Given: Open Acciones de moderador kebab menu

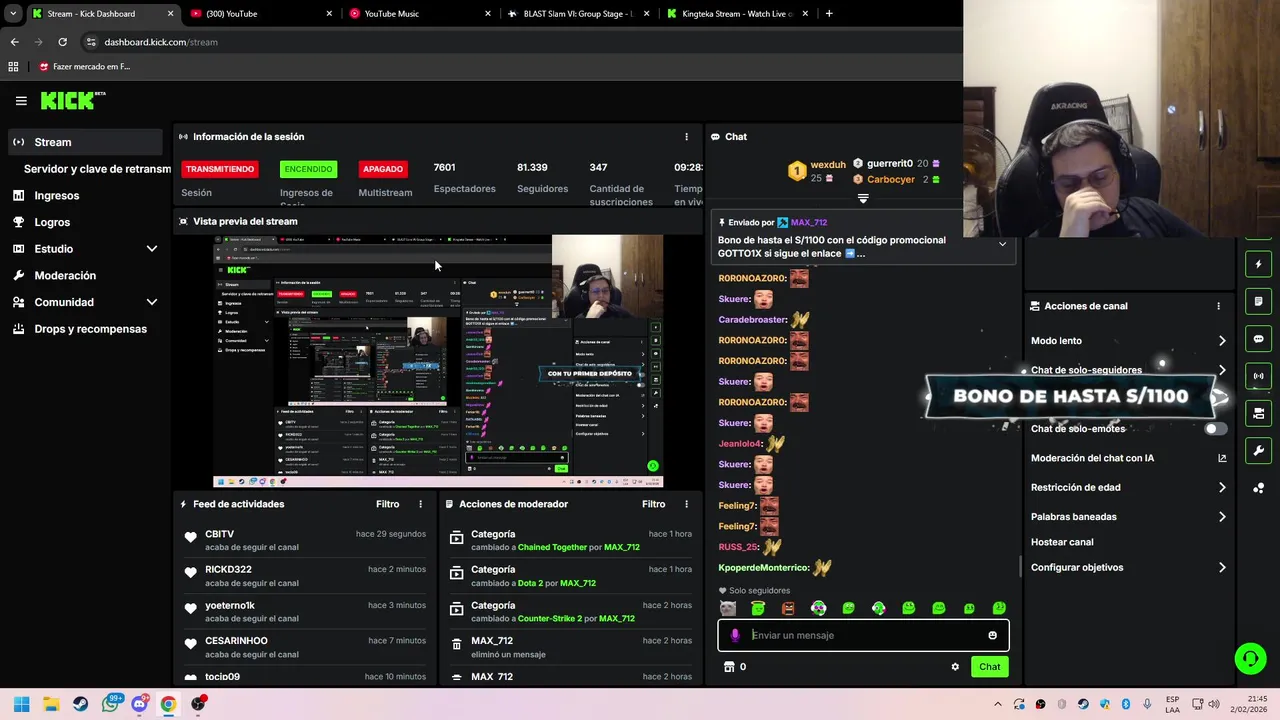Looking at the screenshot, I should [686, 504].
